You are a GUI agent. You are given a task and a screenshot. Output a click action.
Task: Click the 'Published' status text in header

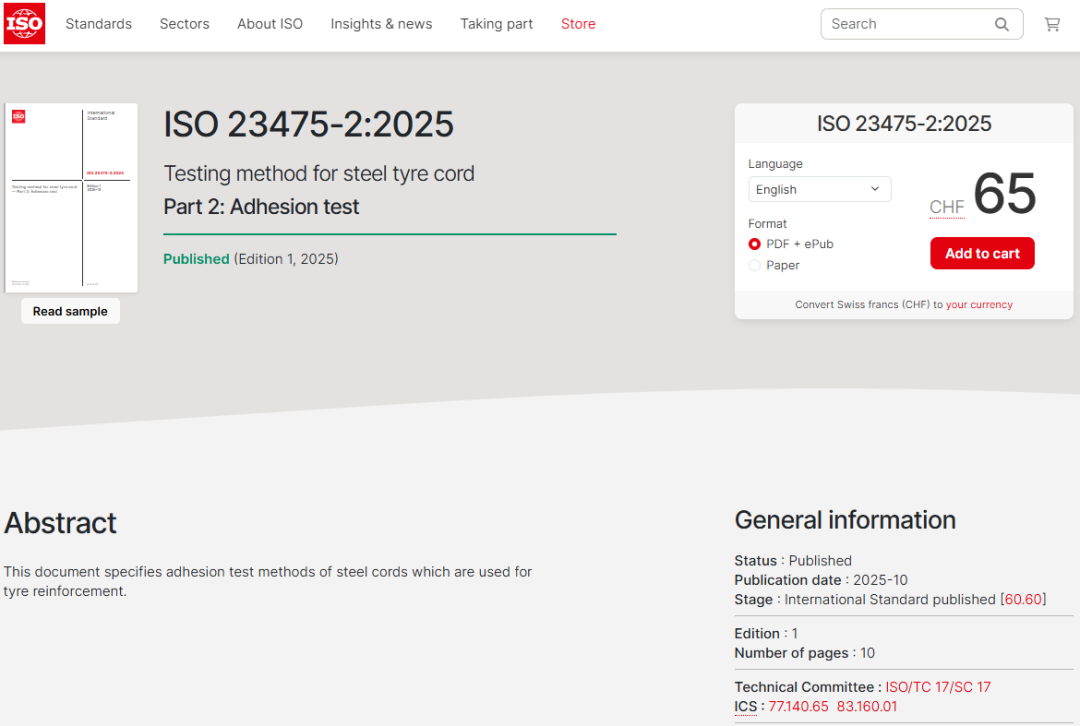196,259
